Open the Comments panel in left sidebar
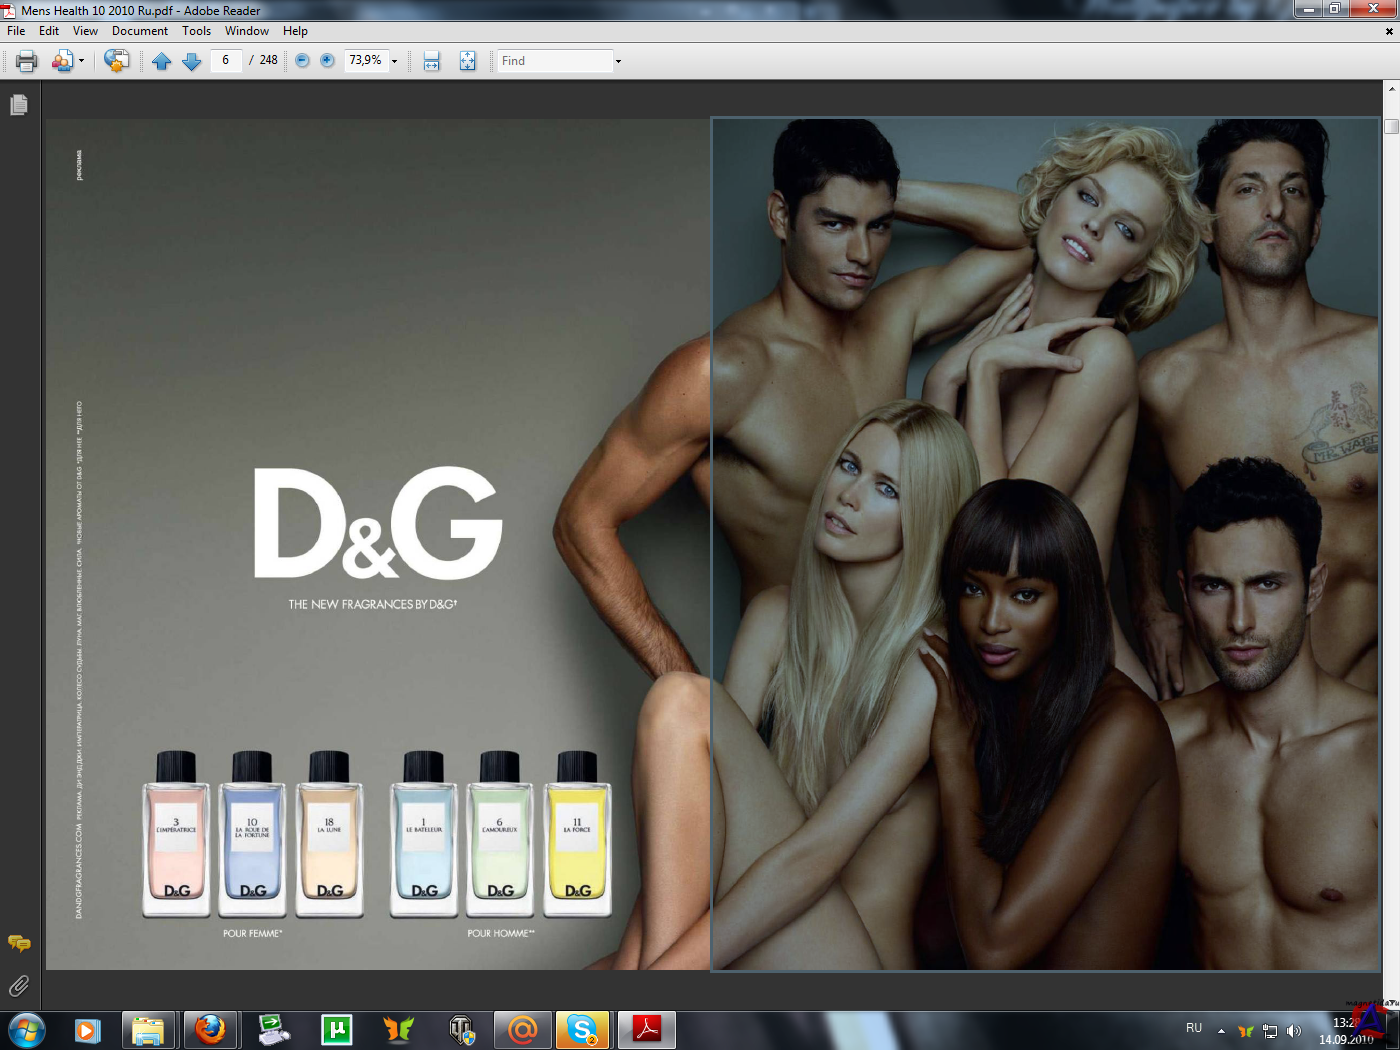1400x1050 pixels. point(19,943)
